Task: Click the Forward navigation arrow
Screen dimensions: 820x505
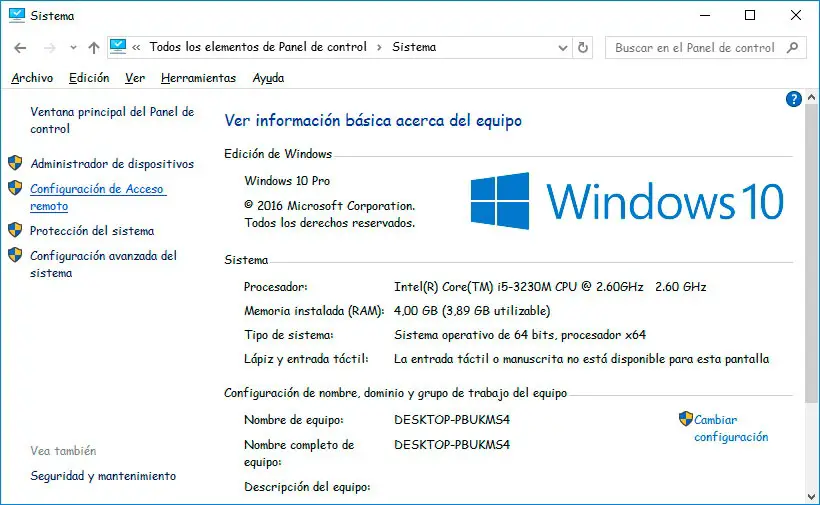Action: tap(50, 48)
